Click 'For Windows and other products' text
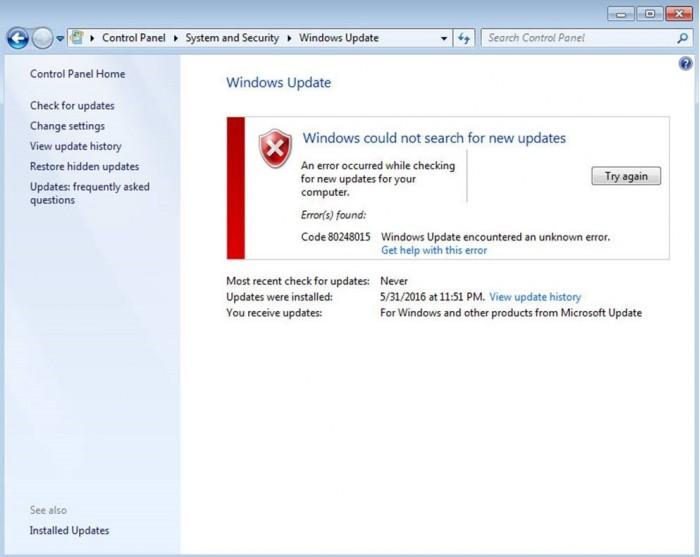 tap(511, 313)
